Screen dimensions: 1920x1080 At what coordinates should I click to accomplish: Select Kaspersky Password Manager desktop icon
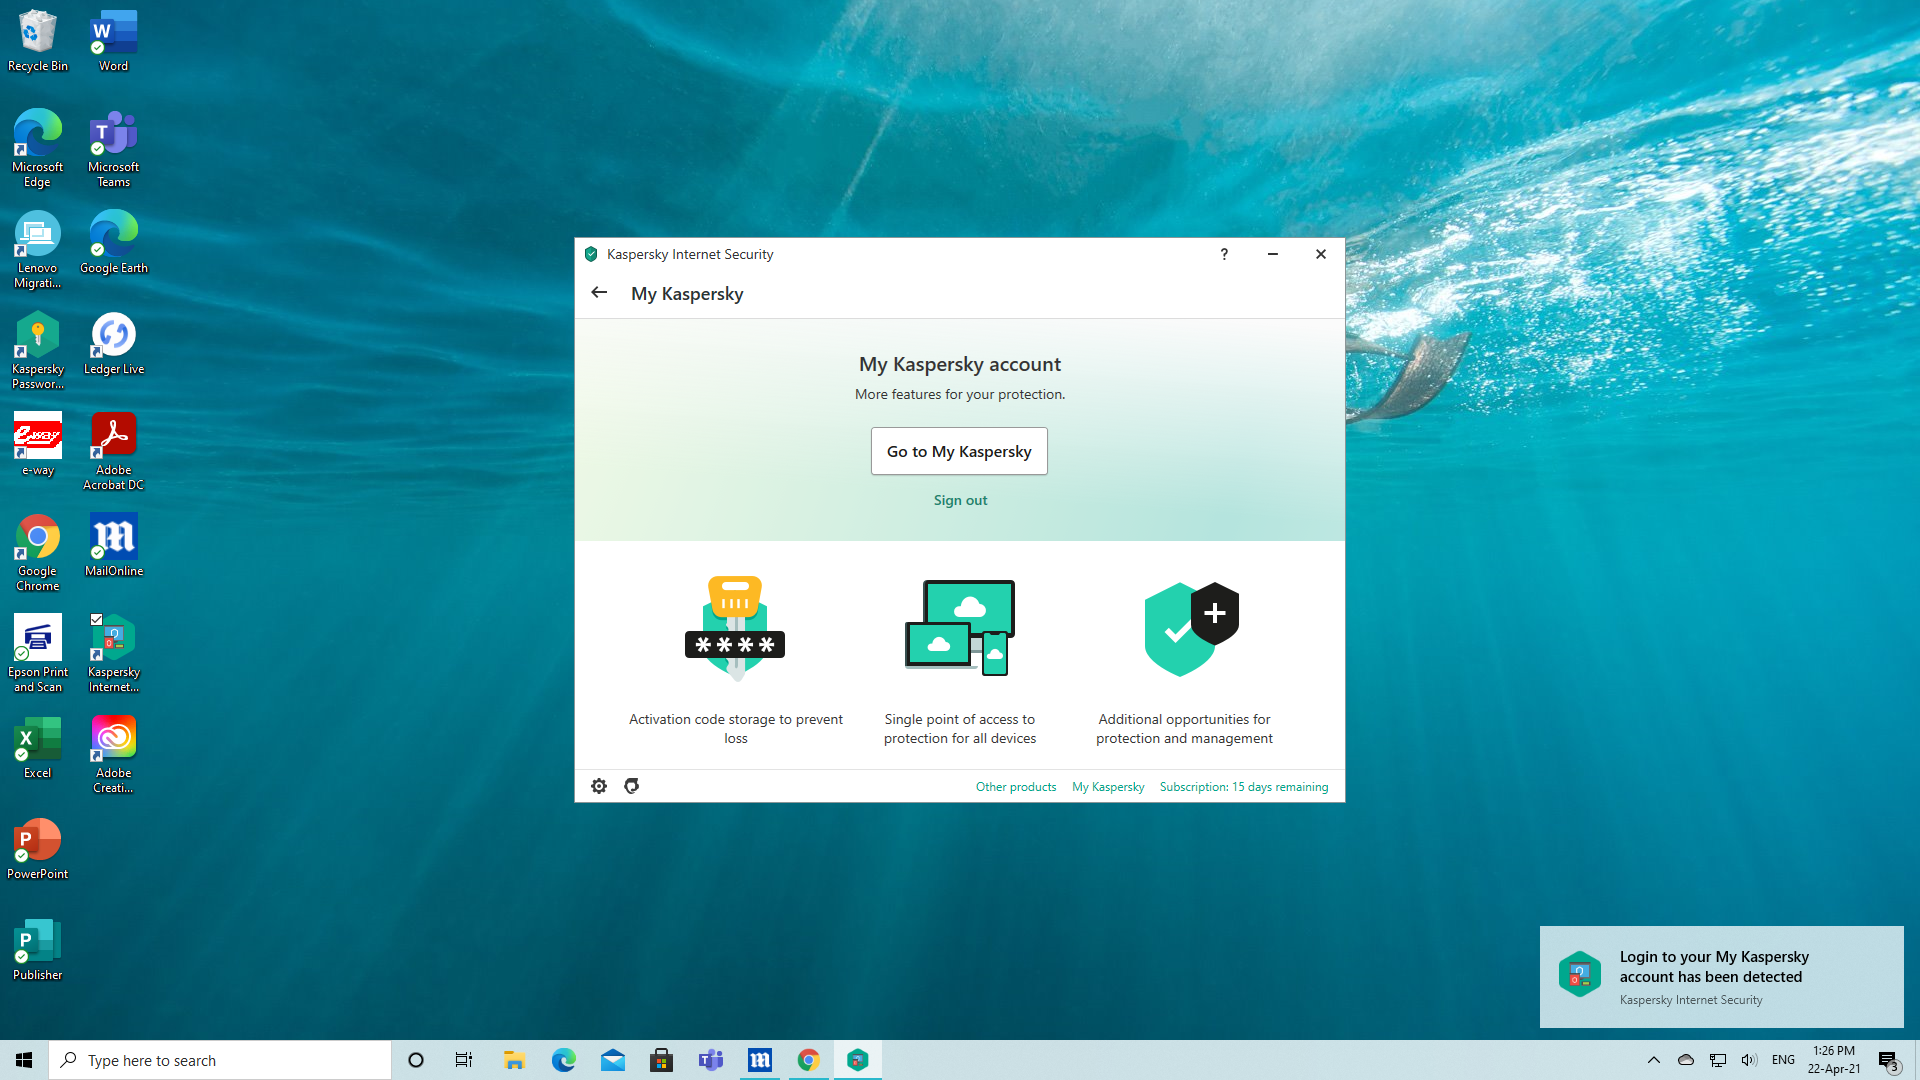tap(38, 351)
